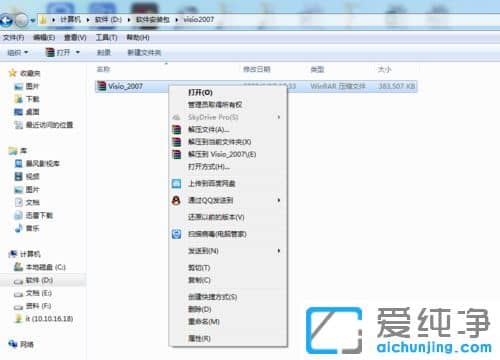This screenshot has height=360, width=500.
Task: Open 暴风影视库 library in sidebar
Action: click(x=37, y=163)
